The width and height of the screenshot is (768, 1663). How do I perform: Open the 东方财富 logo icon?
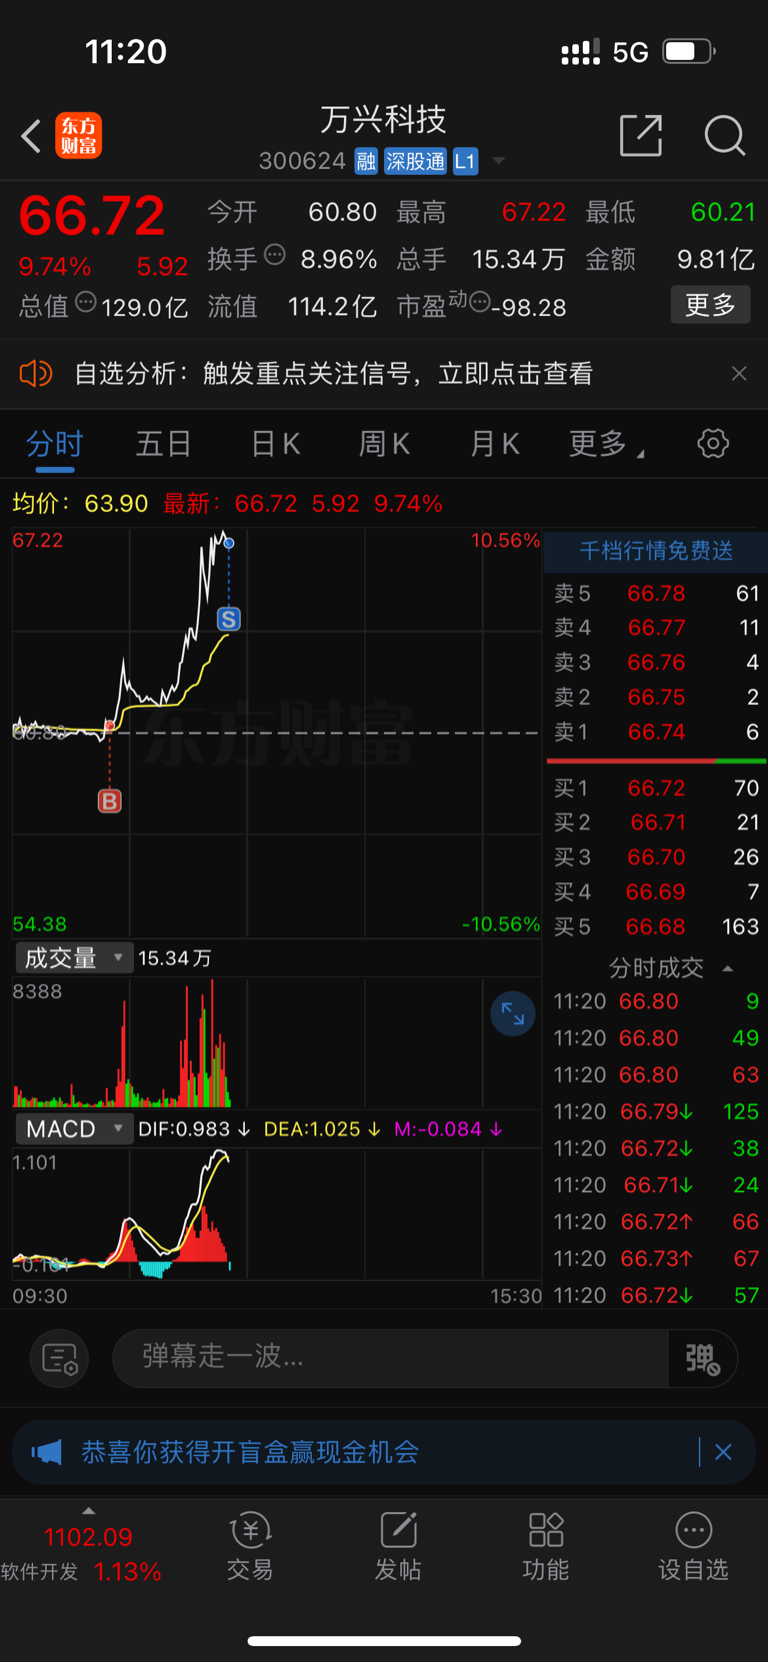pos(78,136)
